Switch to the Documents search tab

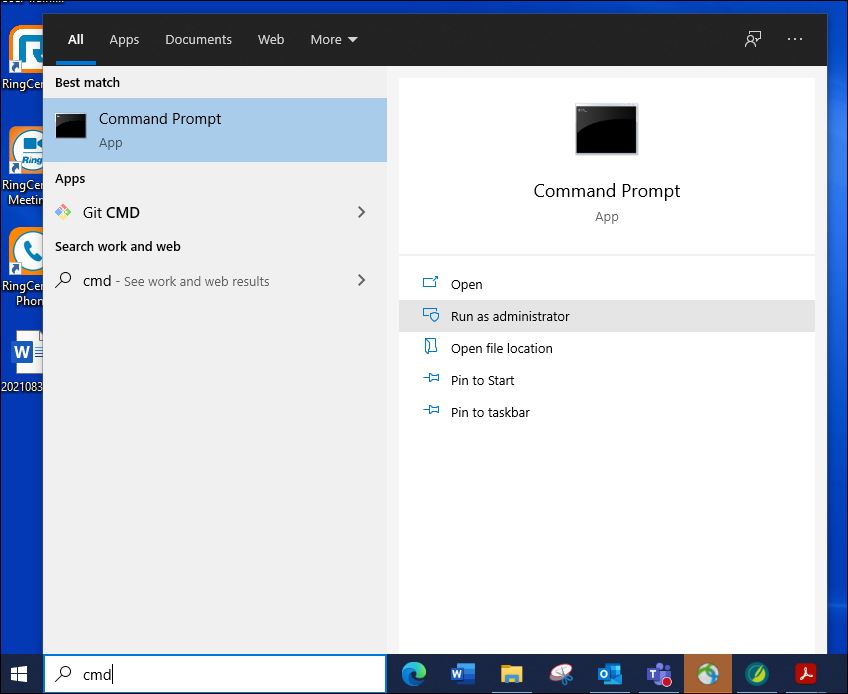point(198,39)
